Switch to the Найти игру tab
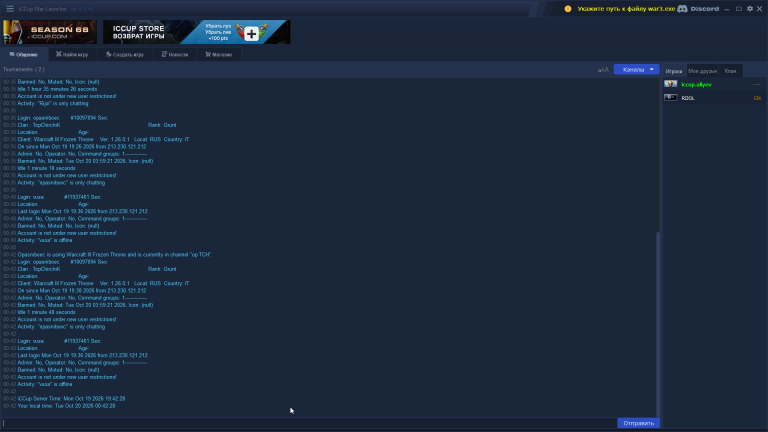This screenshot has height=432, width=768. click(x=72, y=54)
